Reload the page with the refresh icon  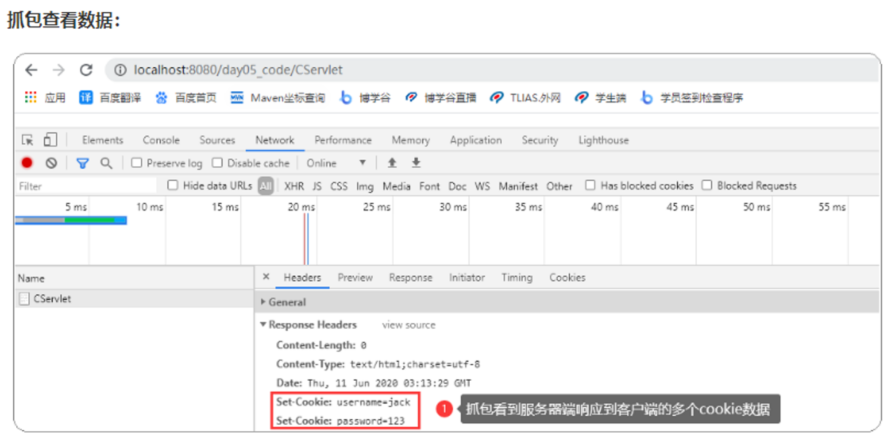coord(86,70)
